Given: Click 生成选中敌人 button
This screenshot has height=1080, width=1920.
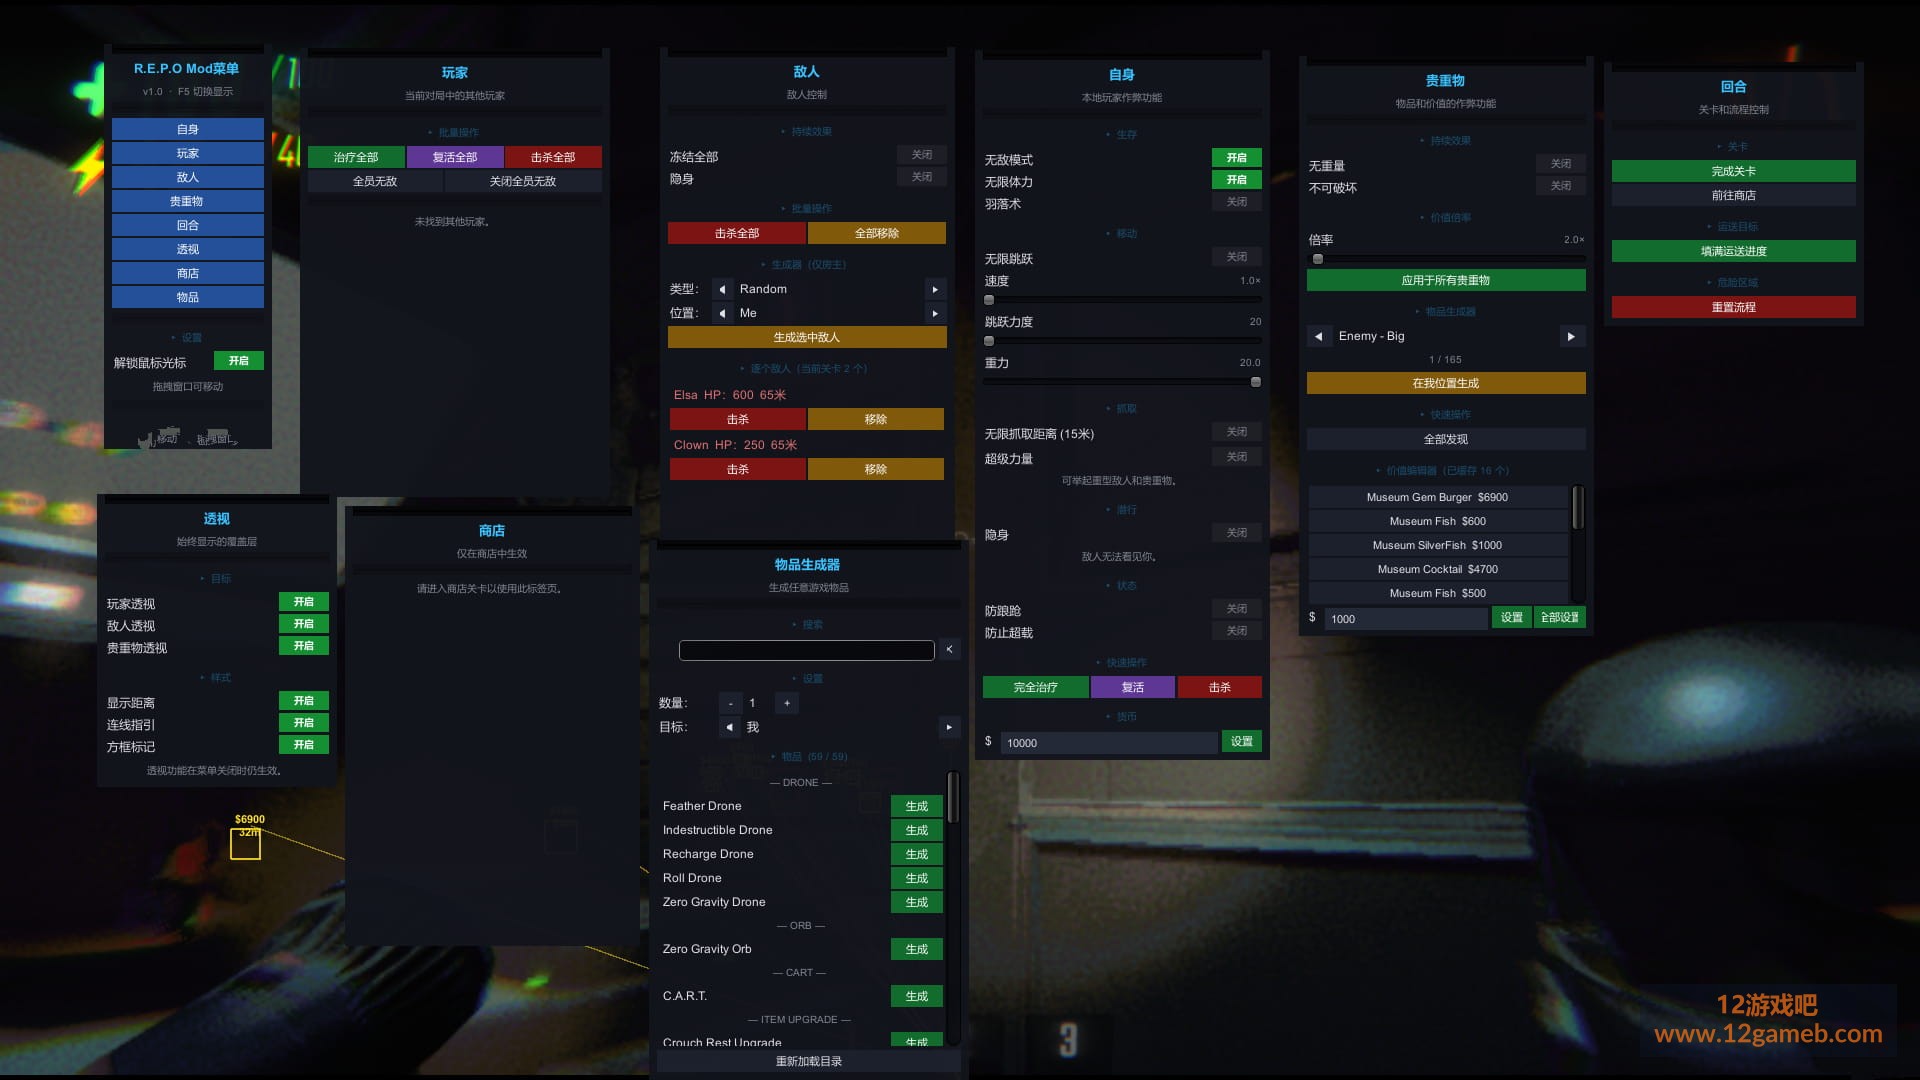Looking at the screenshot, I should coord(807,337).
